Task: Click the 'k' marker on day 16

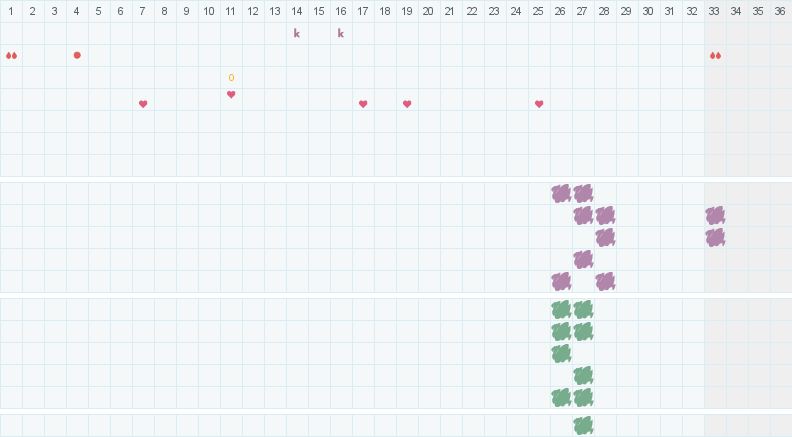Action: 341,34
